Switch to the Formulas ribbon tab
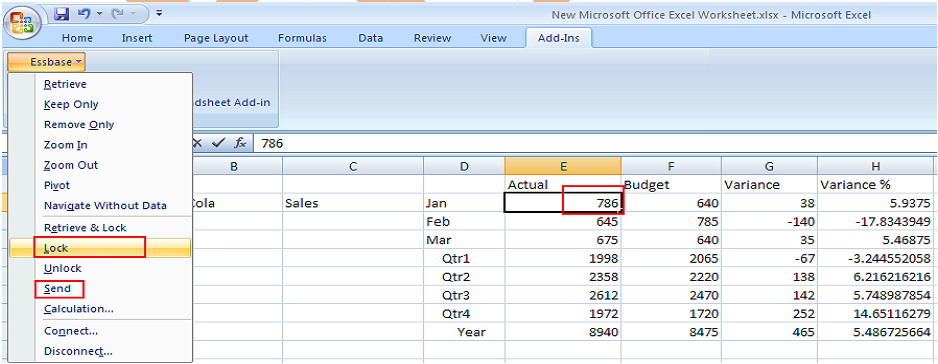938x364 pixels. click(302, 38)
